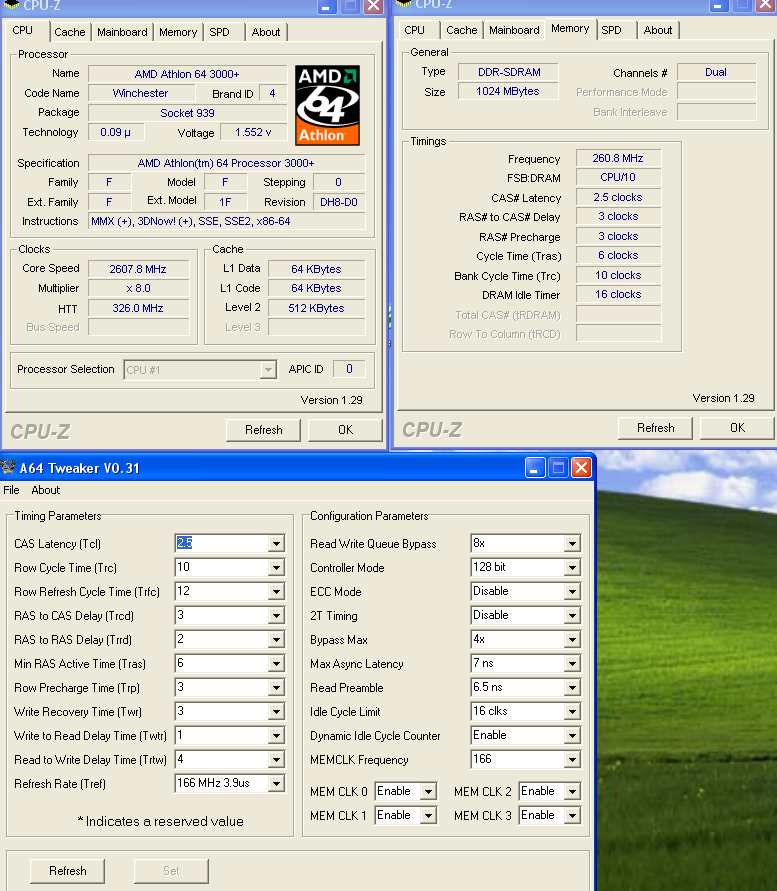
Task: Click the Code Name field Winchester
Action: click(x=140, y=93)
